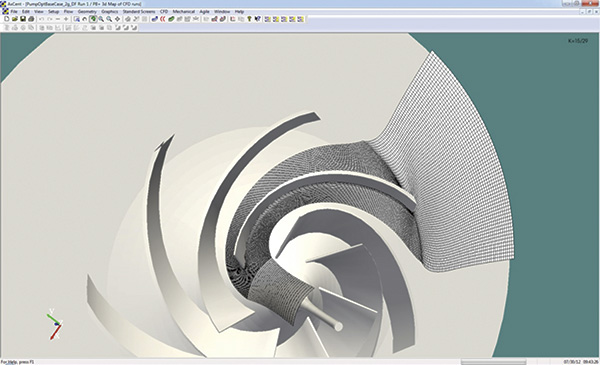
Task: Open the Agile menu
Action: pos(204,11)
